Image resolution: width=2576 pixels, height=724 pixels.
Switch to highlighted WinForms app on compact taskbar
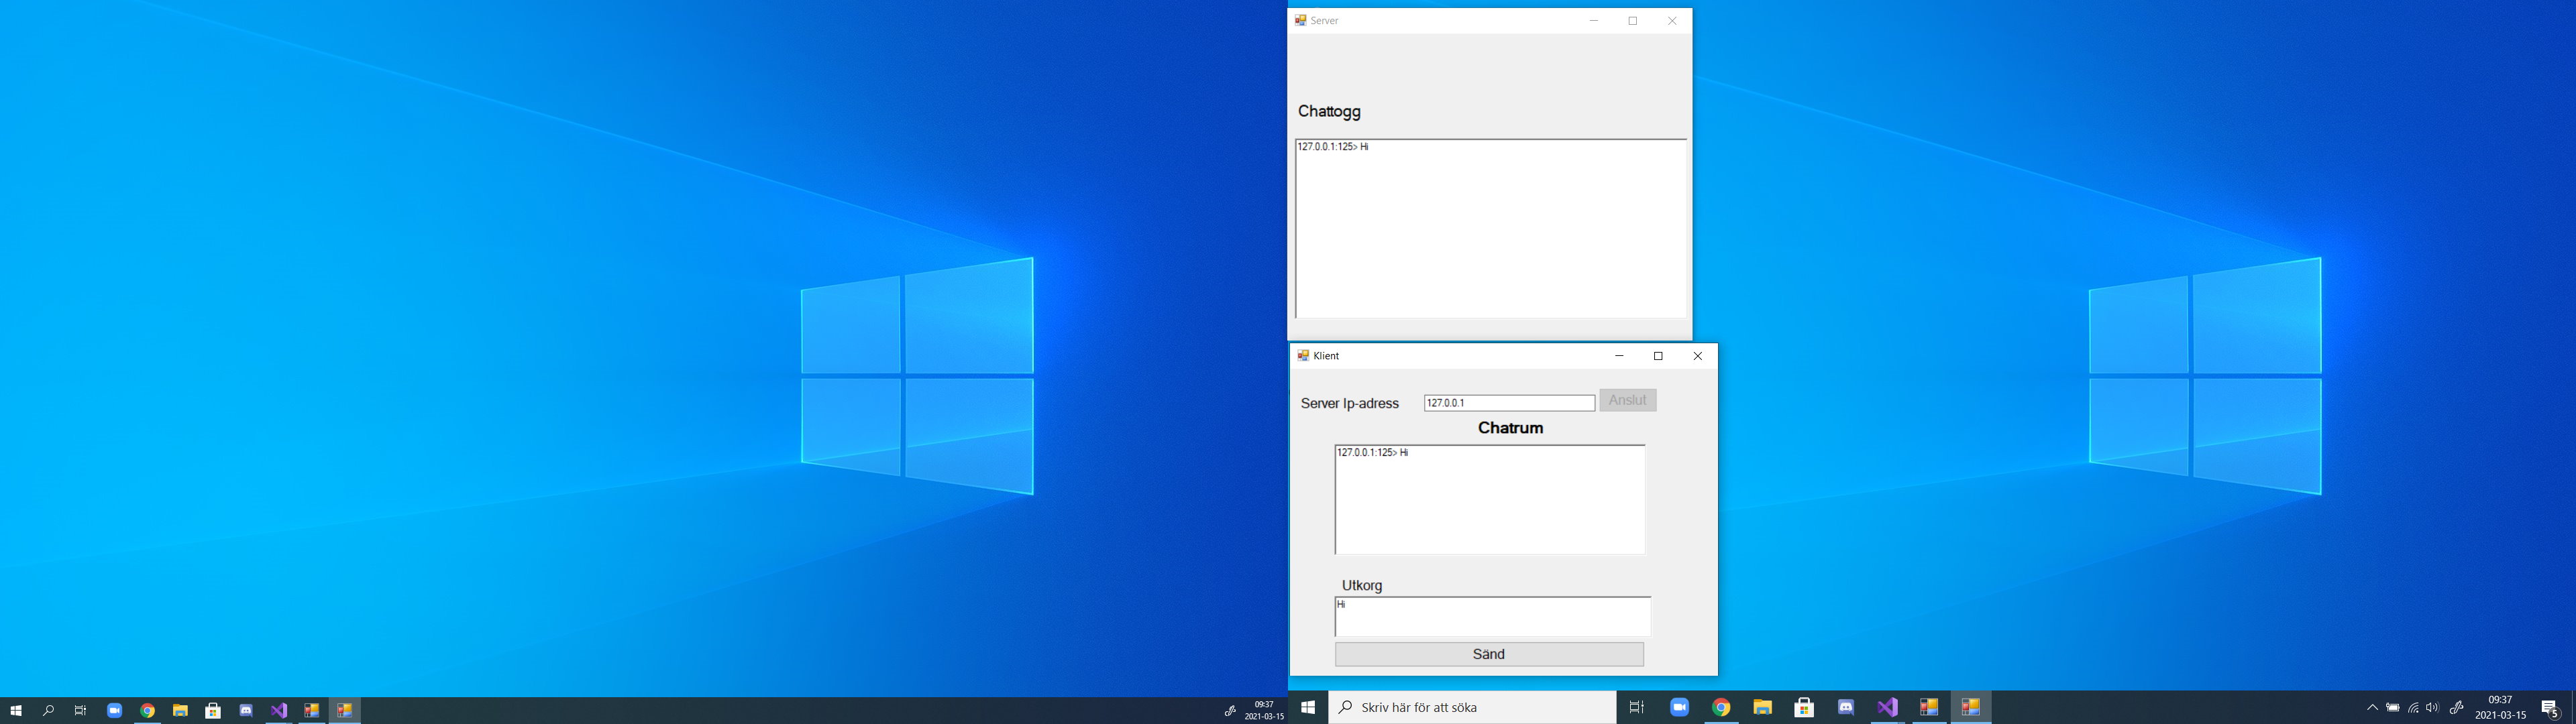click(344, 711)
